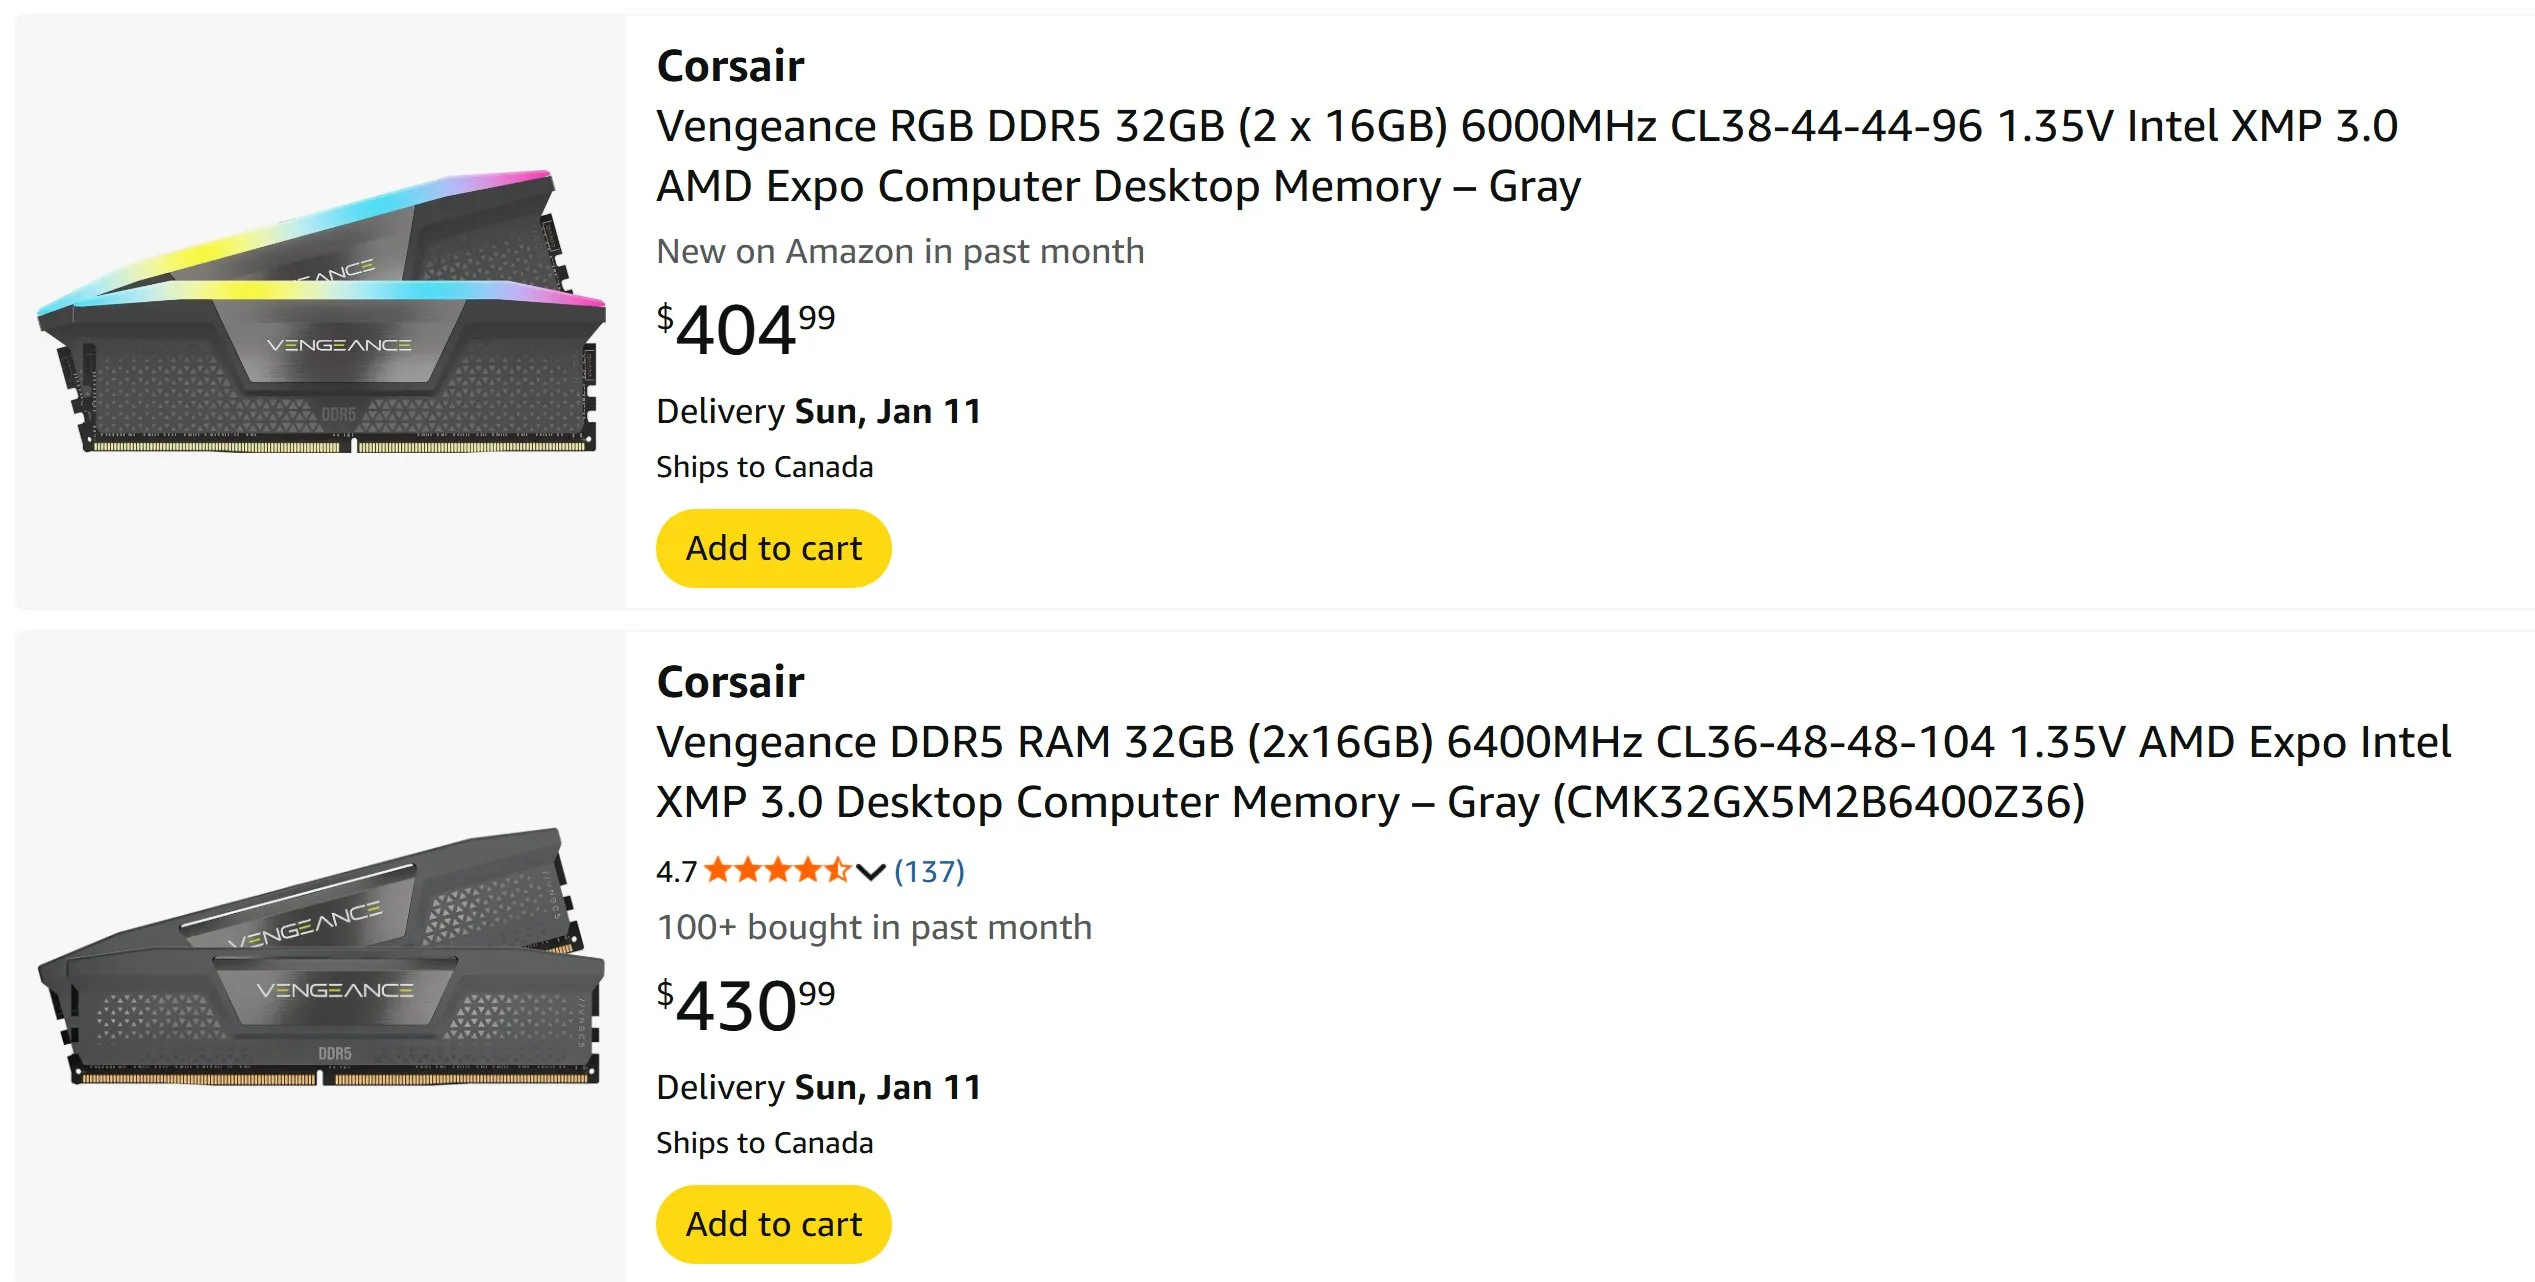Screen dimensions: 2535x1282
Task: Add the Vengeance RGB 6000MHz kit to cart
Action: point(773,548)
